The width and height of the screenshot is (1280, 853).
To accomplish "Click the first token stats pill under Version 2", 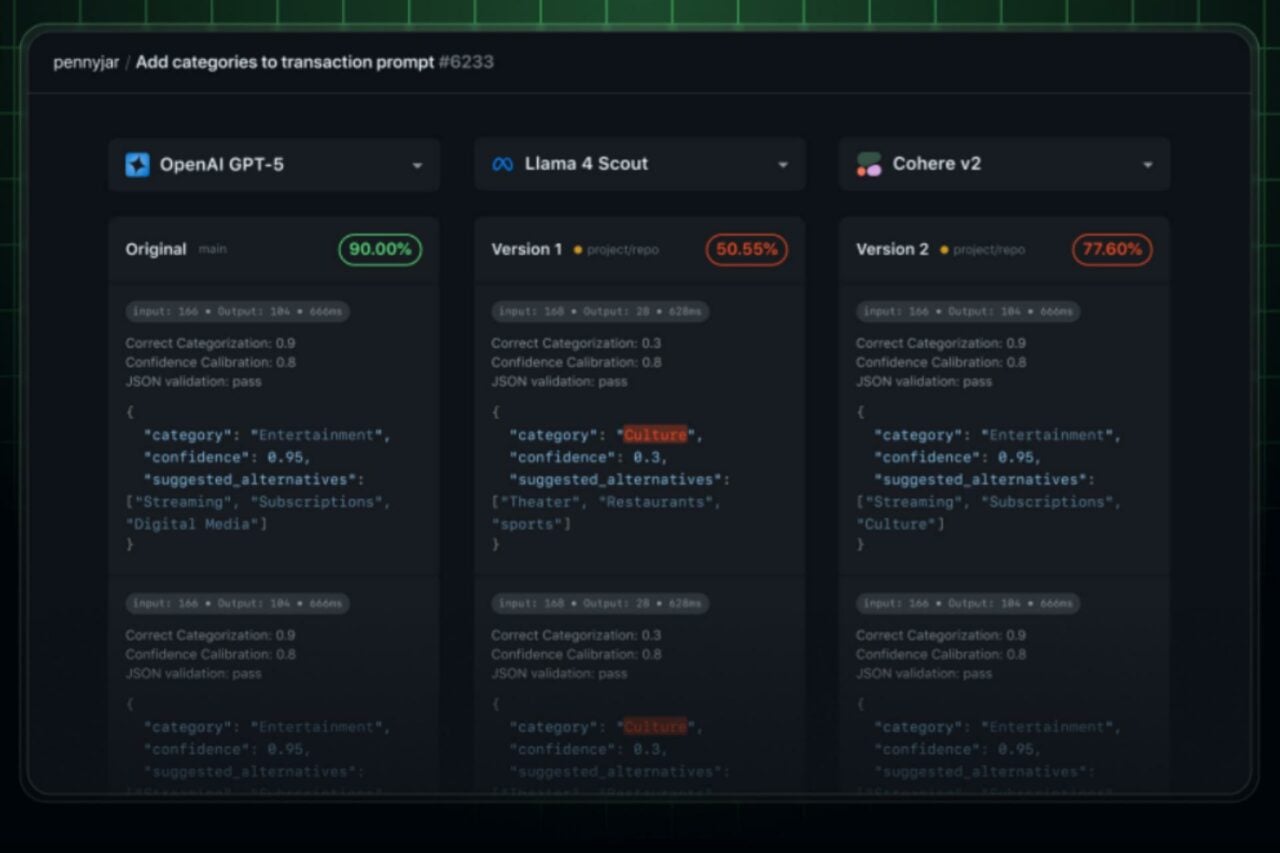I will [x=967, y=312].
